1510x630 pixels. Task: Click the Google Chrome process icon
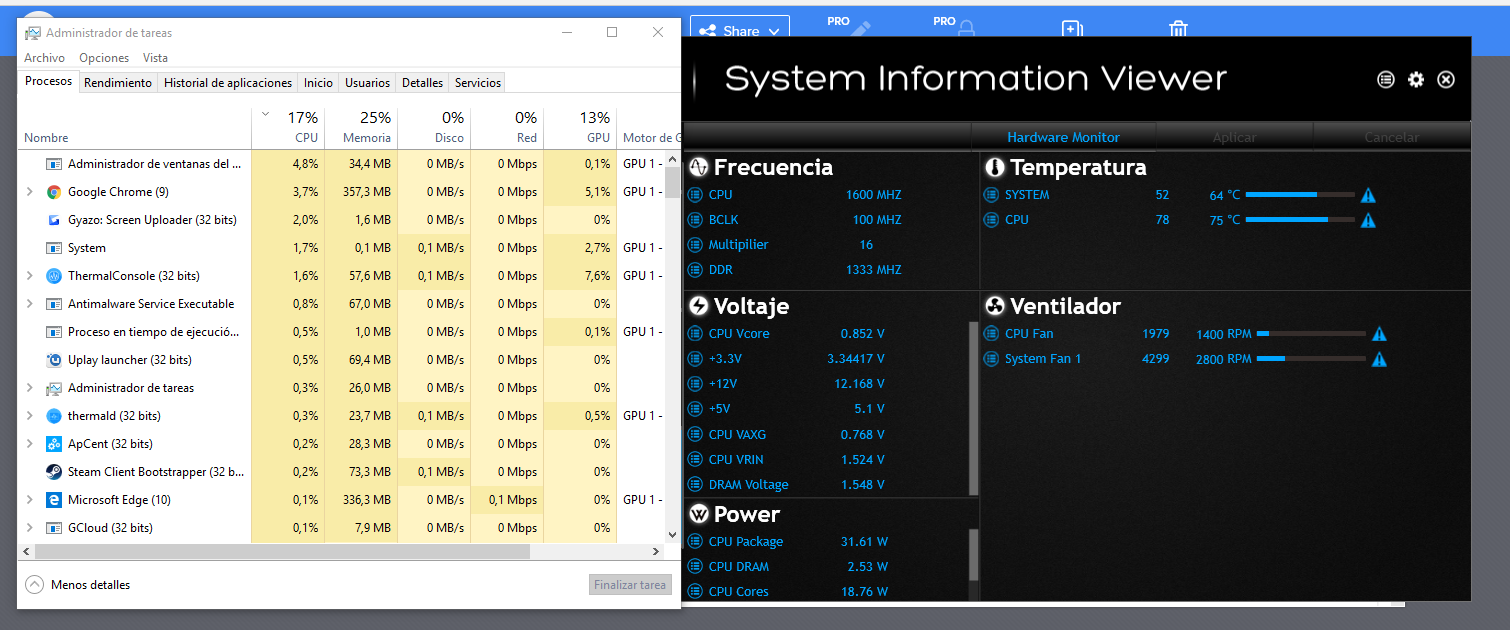coord(54,192)
